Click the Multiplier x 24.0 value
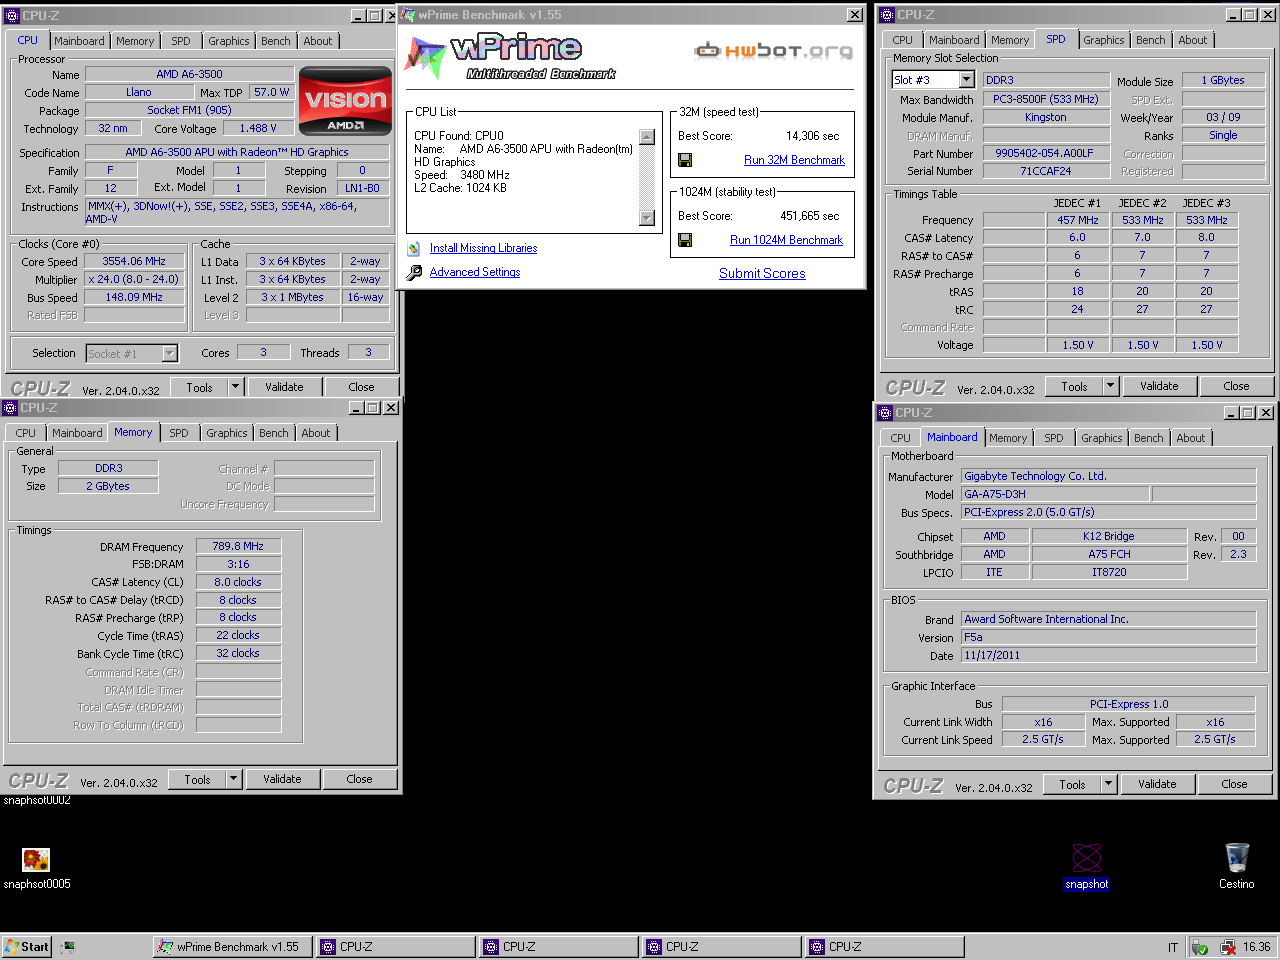Image resolution: width=1280 pixels, height=960 pixels. (134, 279)
